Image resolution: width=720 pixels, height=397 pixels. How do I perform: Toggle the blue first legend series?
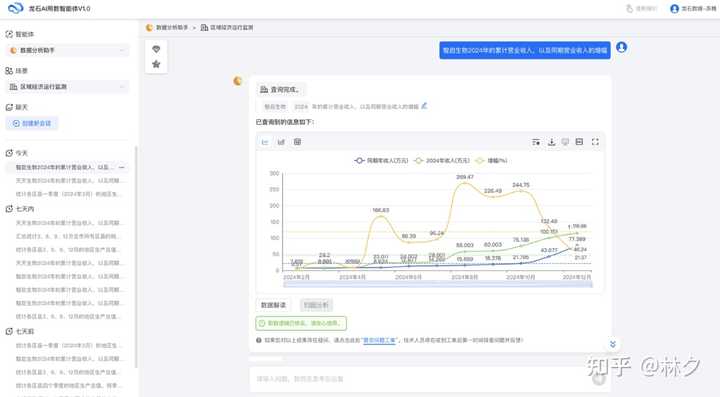click(x=381, y=161)
